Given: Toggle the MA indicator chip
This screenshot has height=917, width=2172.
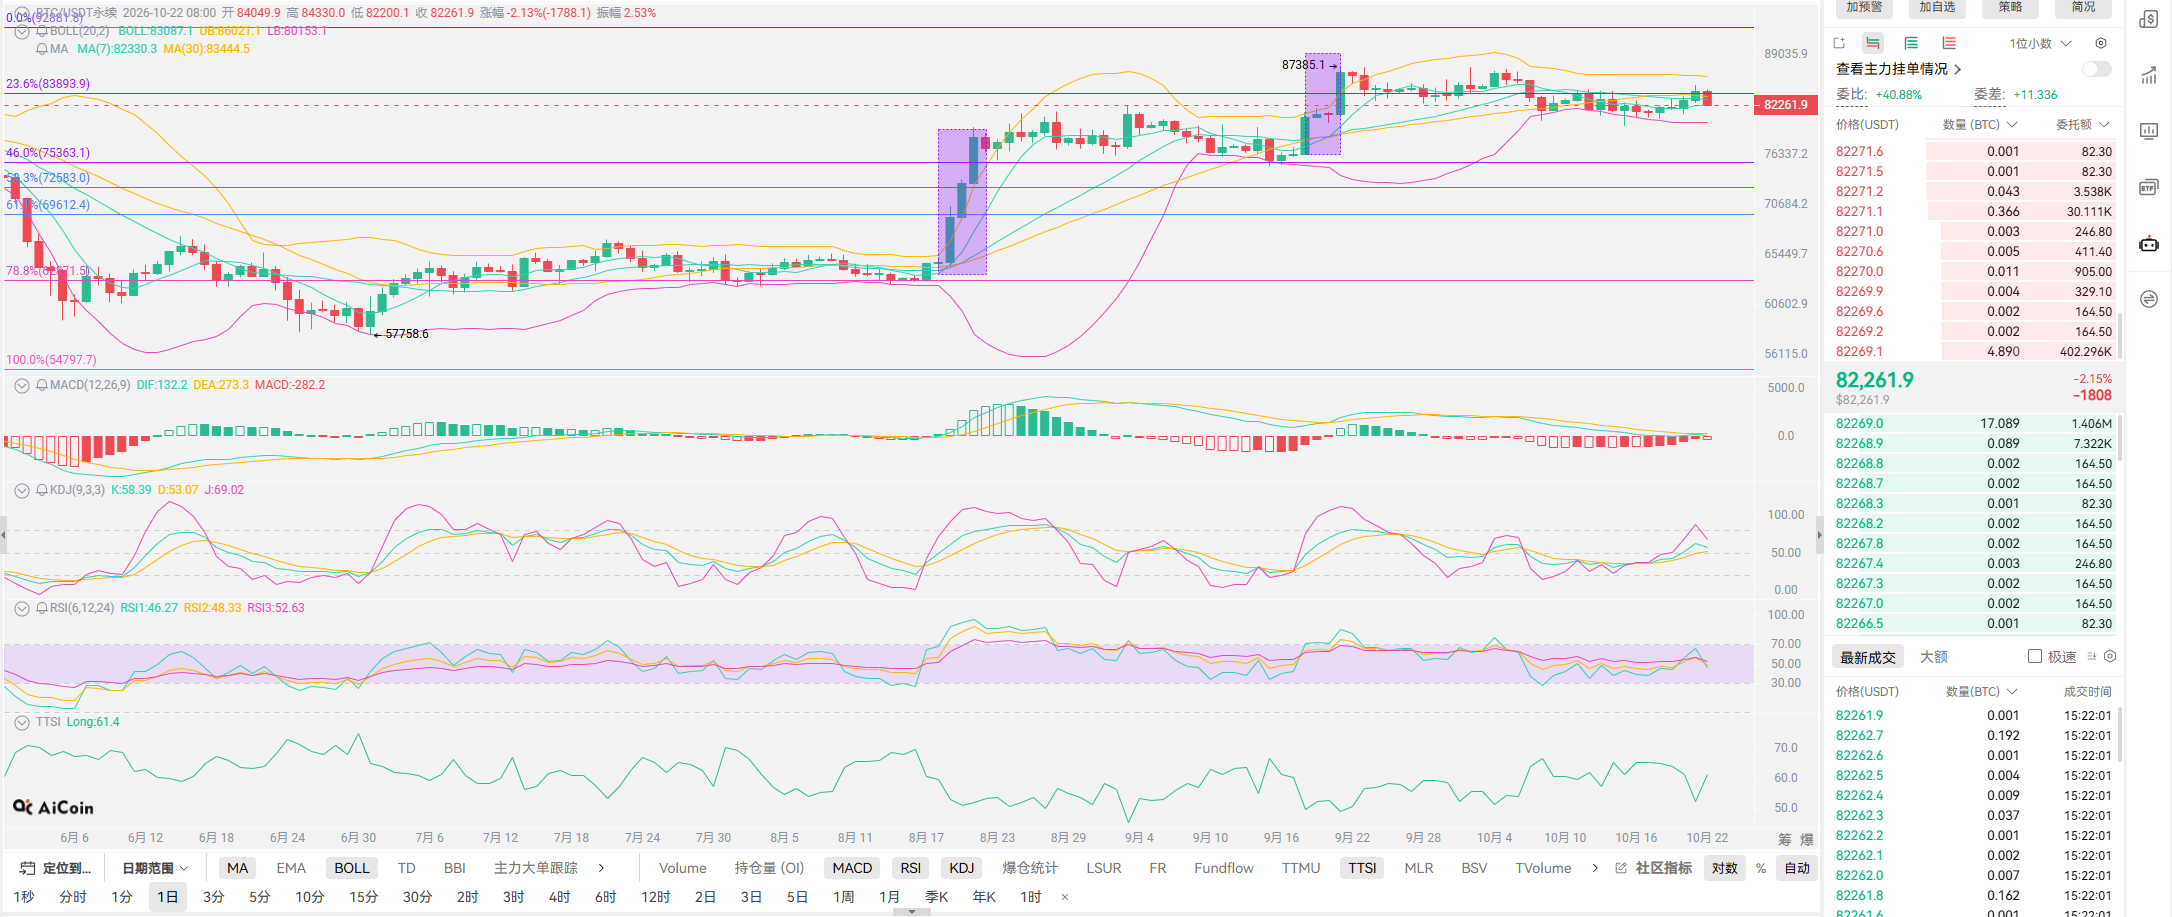Looking at the screenshot, I should click(237, 868).
